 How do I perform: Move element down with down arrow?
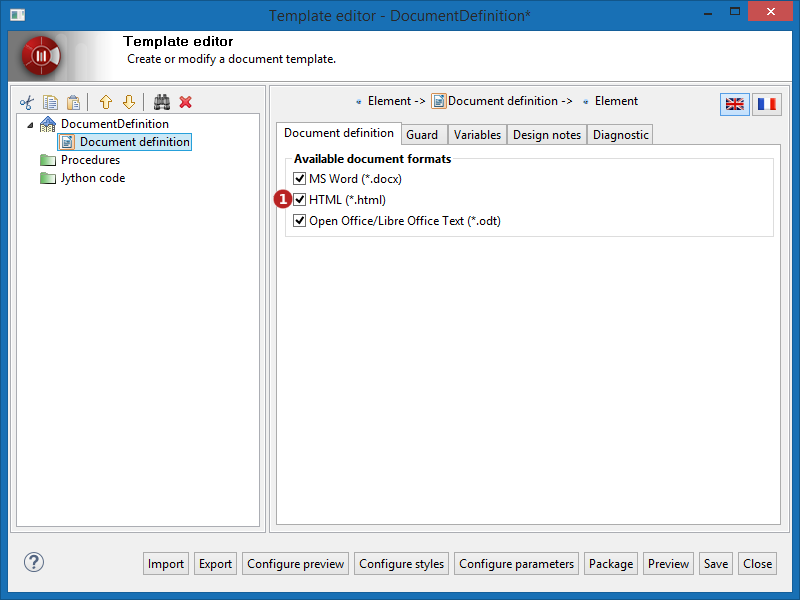click(x=128, y=102)
